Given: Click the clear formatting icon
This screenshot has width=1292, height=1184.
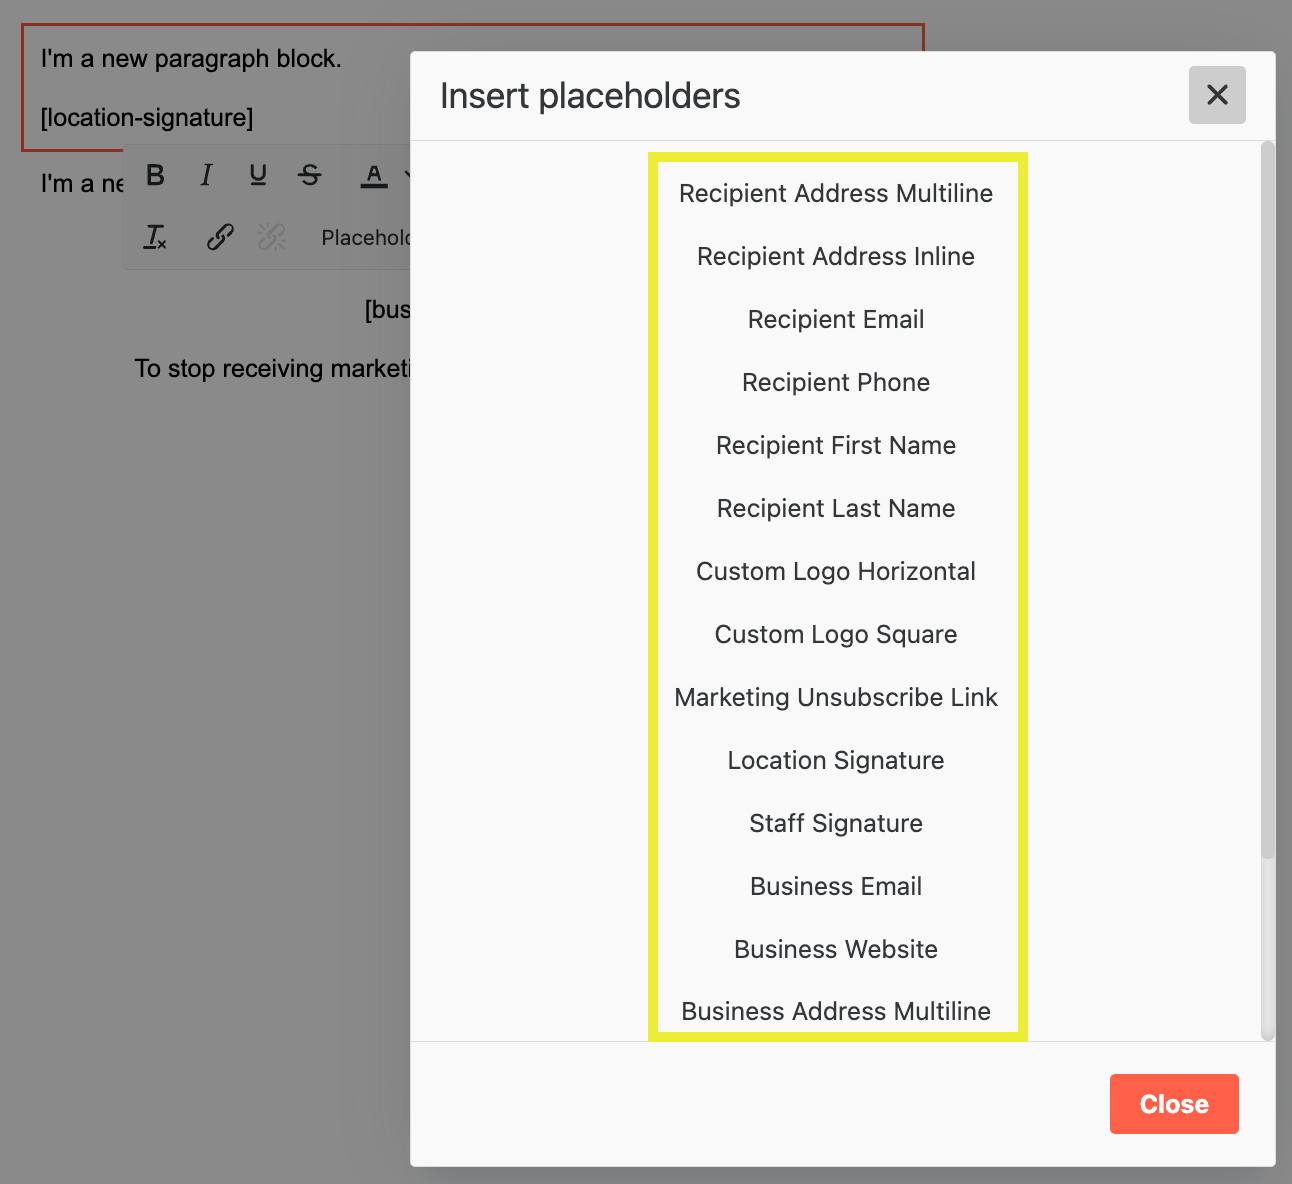Looking at the screenshot, I should tap(156, 237).
